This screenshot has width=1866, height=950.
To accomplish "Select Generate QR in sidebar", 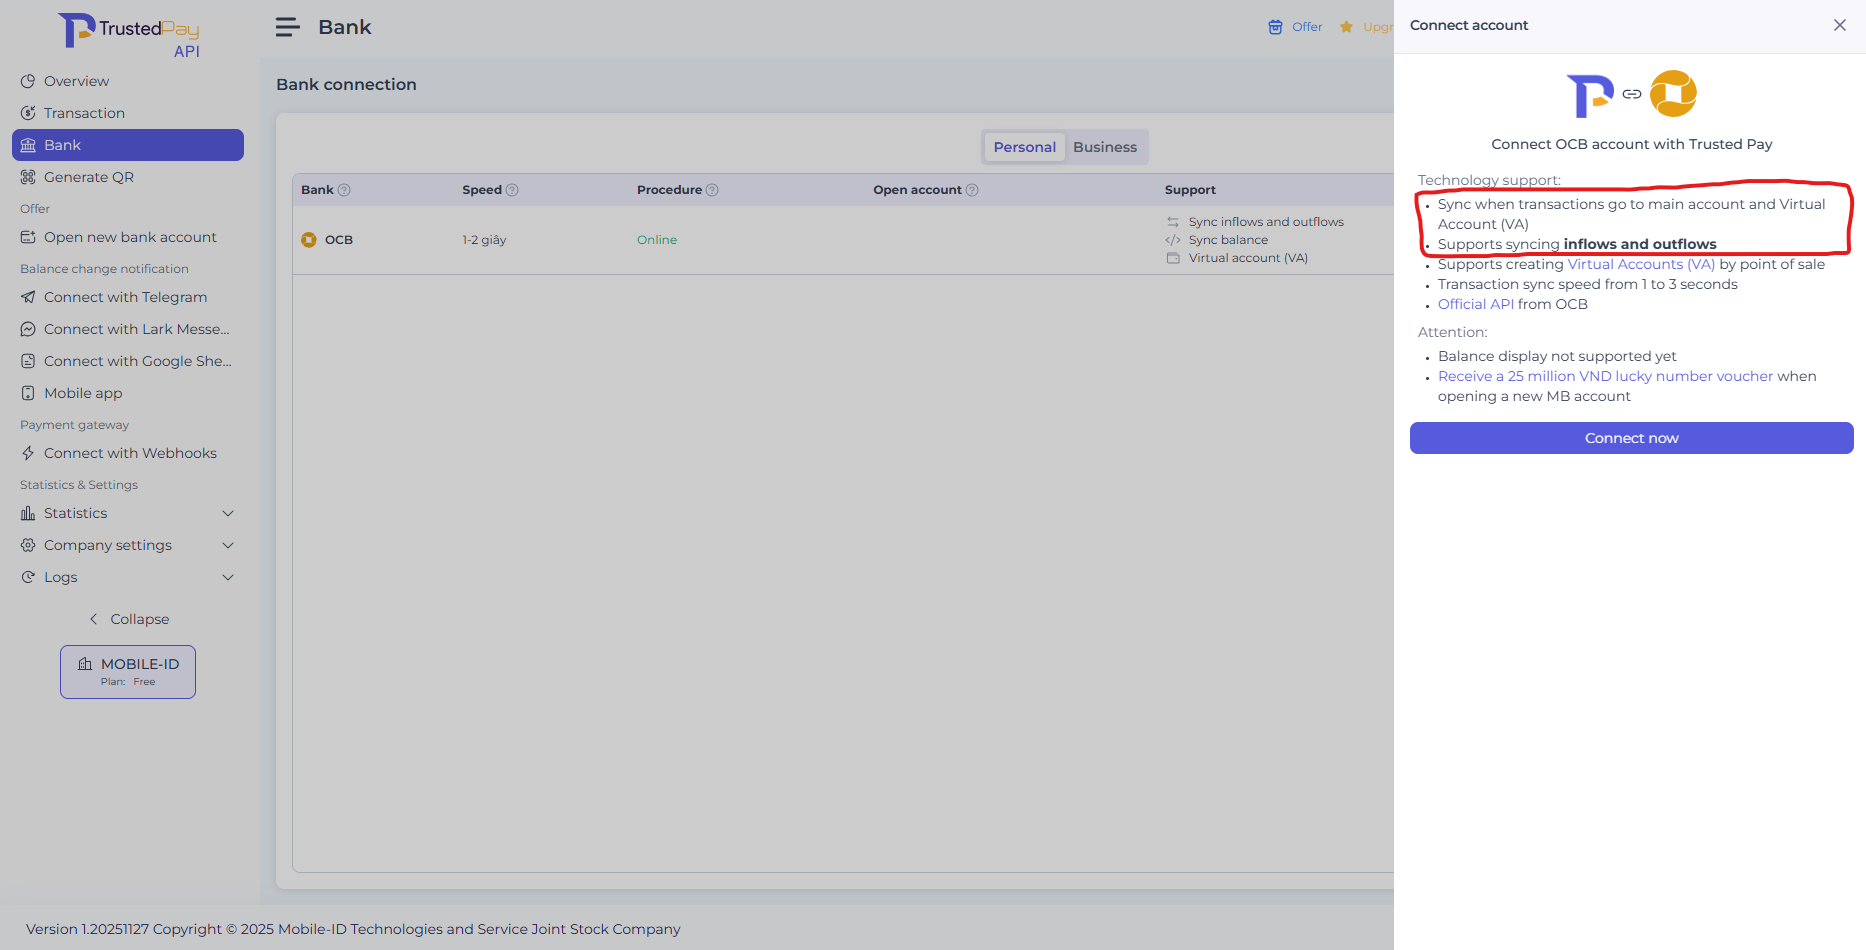I will click(128, 177).
